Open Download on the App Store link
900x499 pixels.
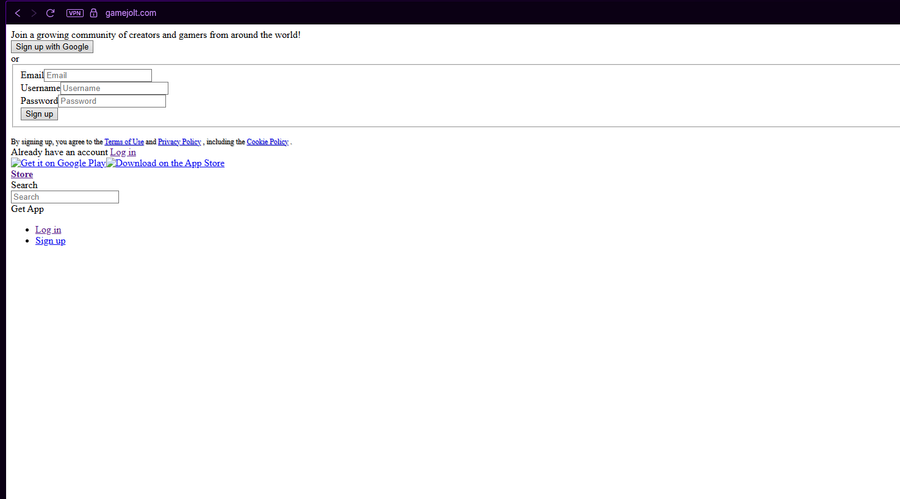(x=165, y=163)
